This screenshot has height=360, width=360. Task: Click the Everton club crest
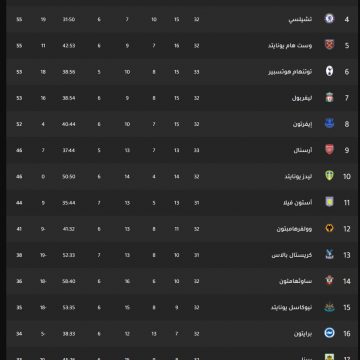click(329, 123)
